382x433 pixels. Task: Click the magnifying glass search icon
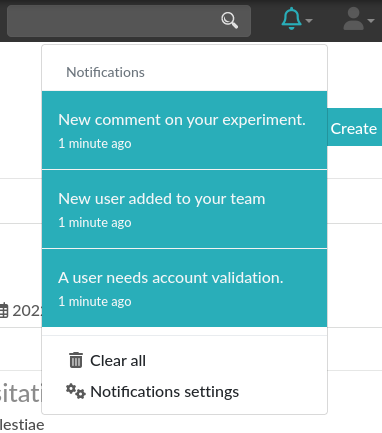(x=230, y=20)
